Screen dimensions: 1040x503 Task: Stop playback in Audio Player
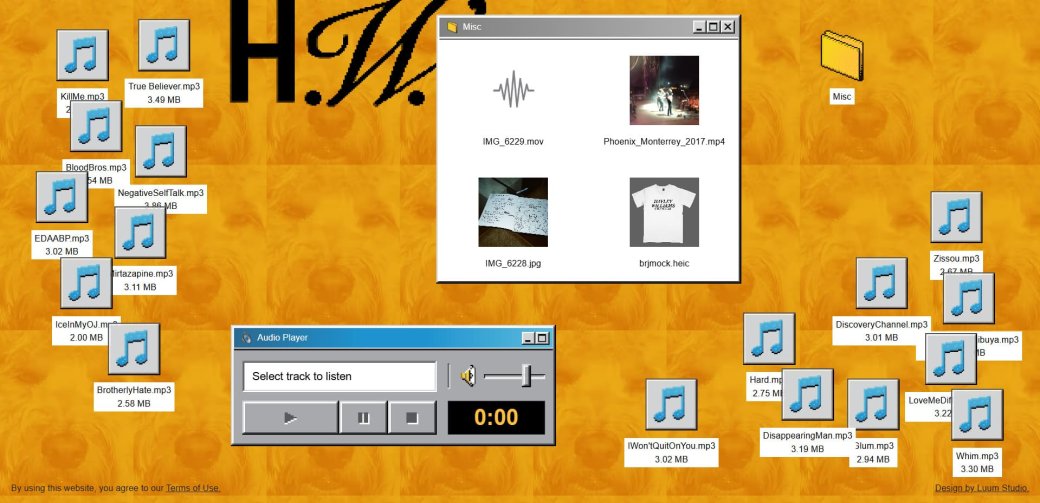coord(412,417)
